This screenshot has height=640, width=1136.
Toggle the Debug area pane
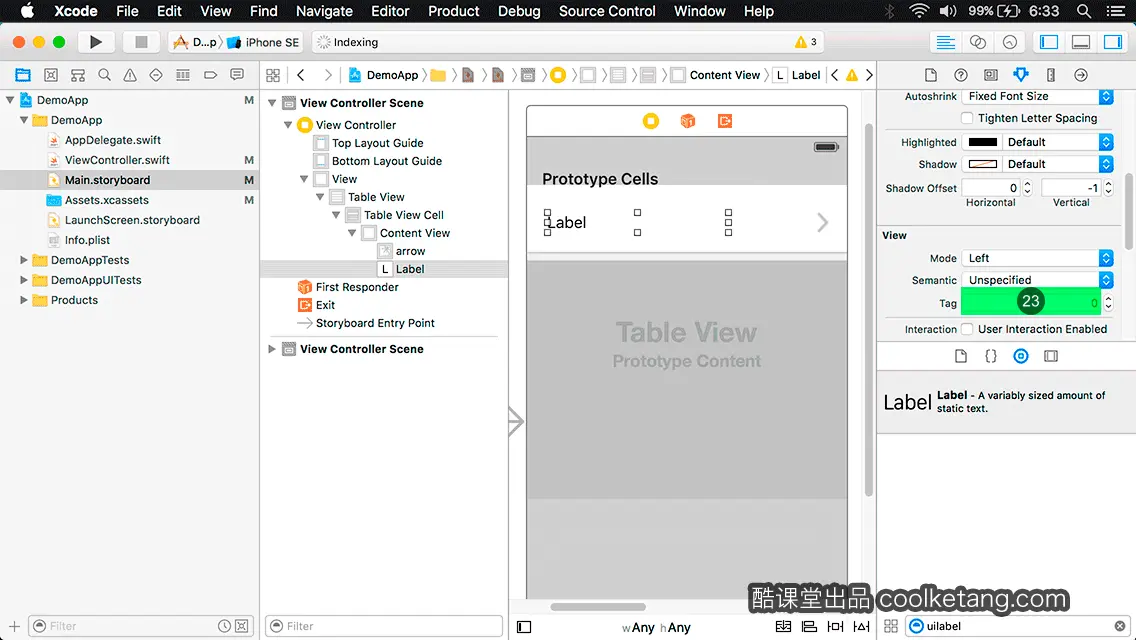[1081, 42]
